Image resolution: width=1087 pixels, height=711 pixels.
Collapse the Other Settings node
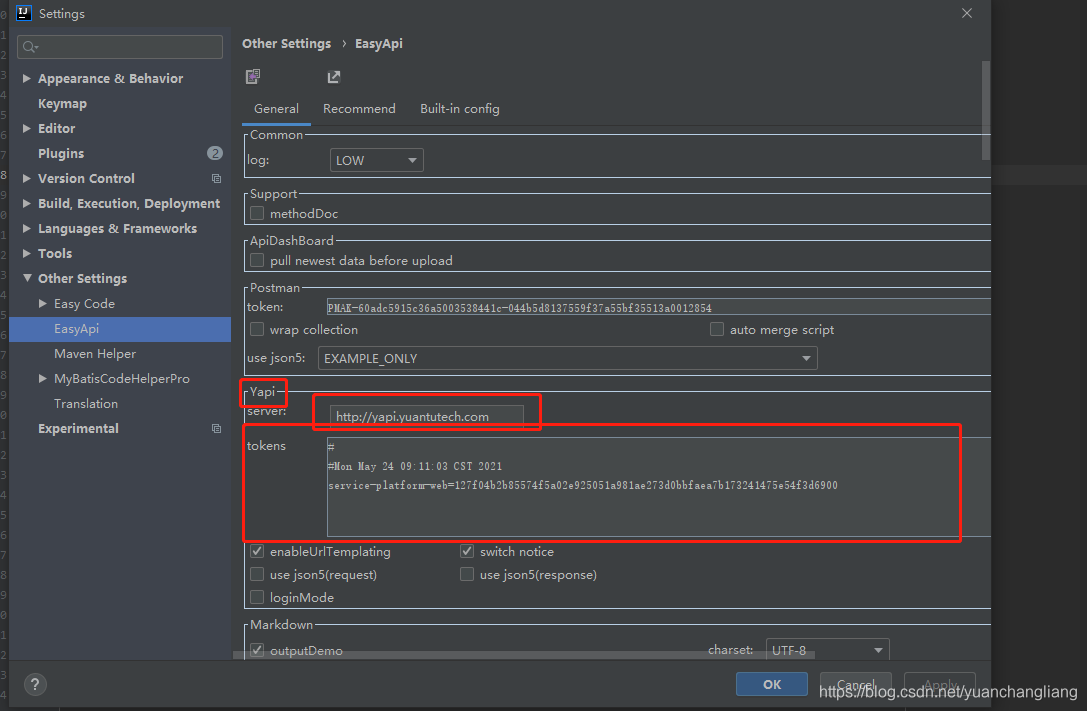[27, 278]
